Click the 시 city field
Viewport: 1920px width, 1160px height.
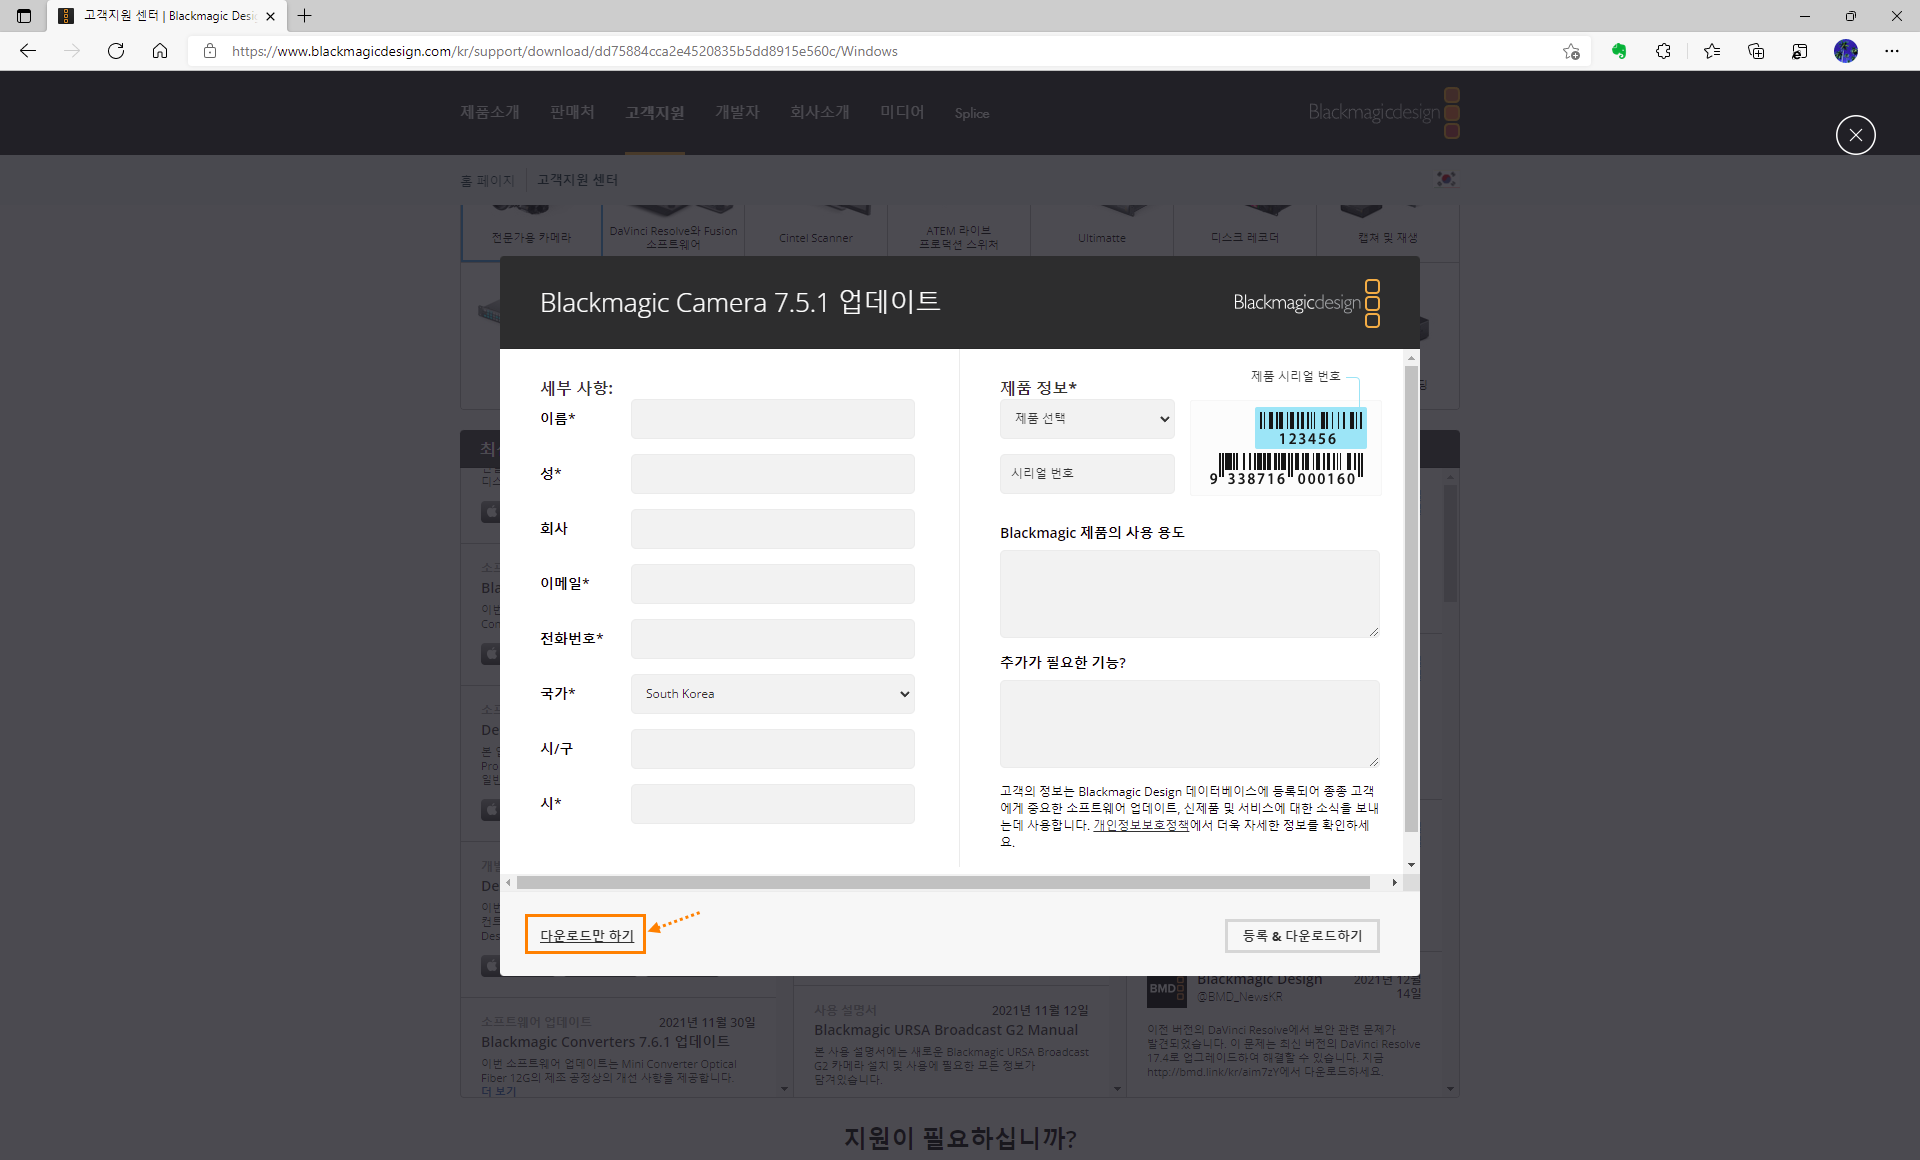(x=773, y=804)
